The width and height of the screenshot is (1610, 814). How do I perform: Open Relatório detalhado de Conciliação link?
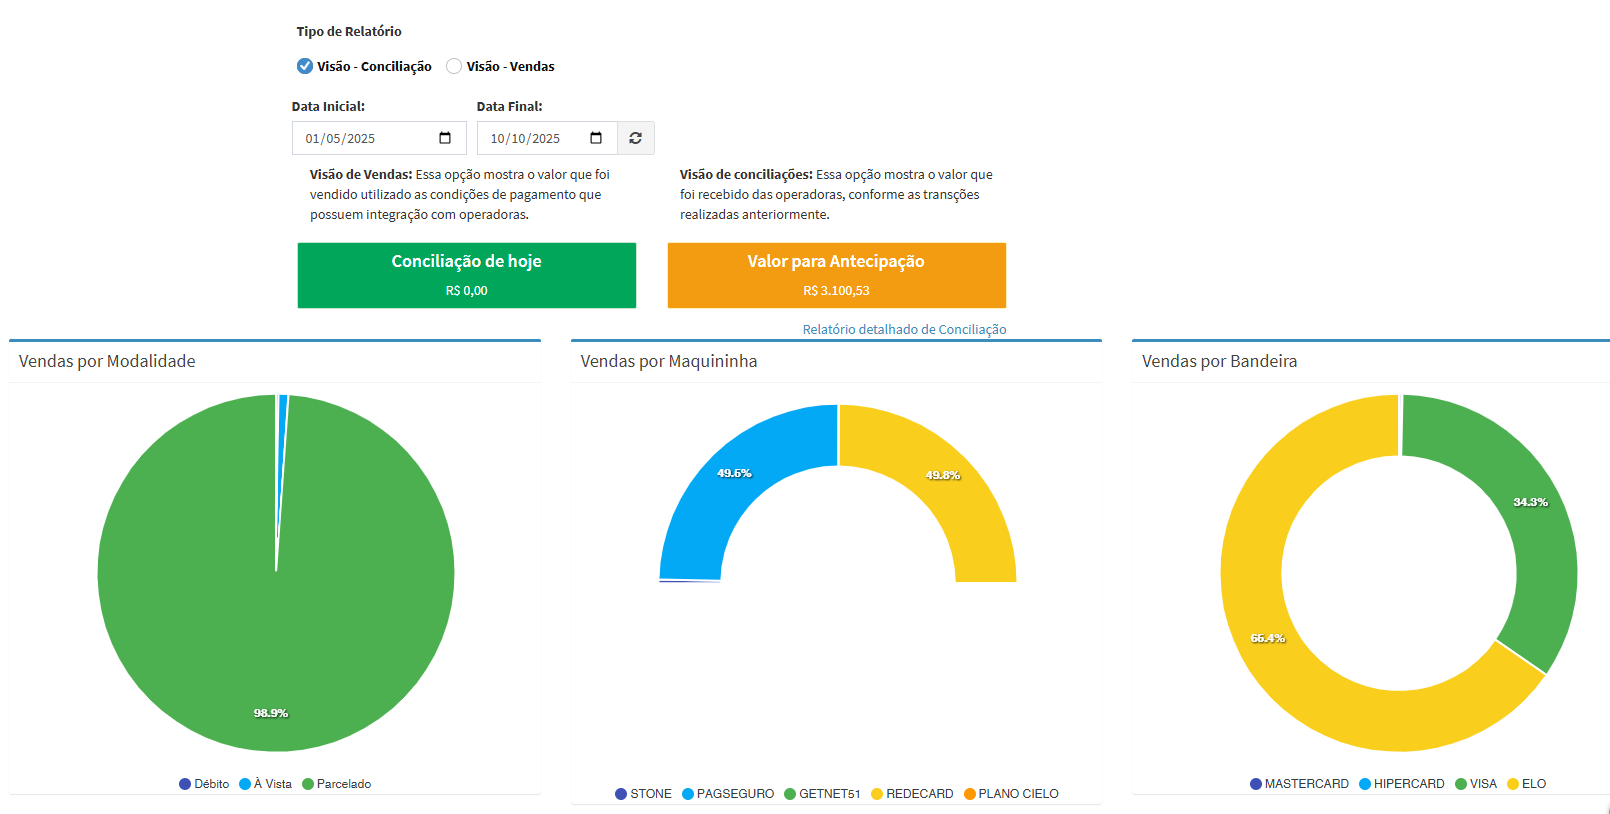(904, 329)
